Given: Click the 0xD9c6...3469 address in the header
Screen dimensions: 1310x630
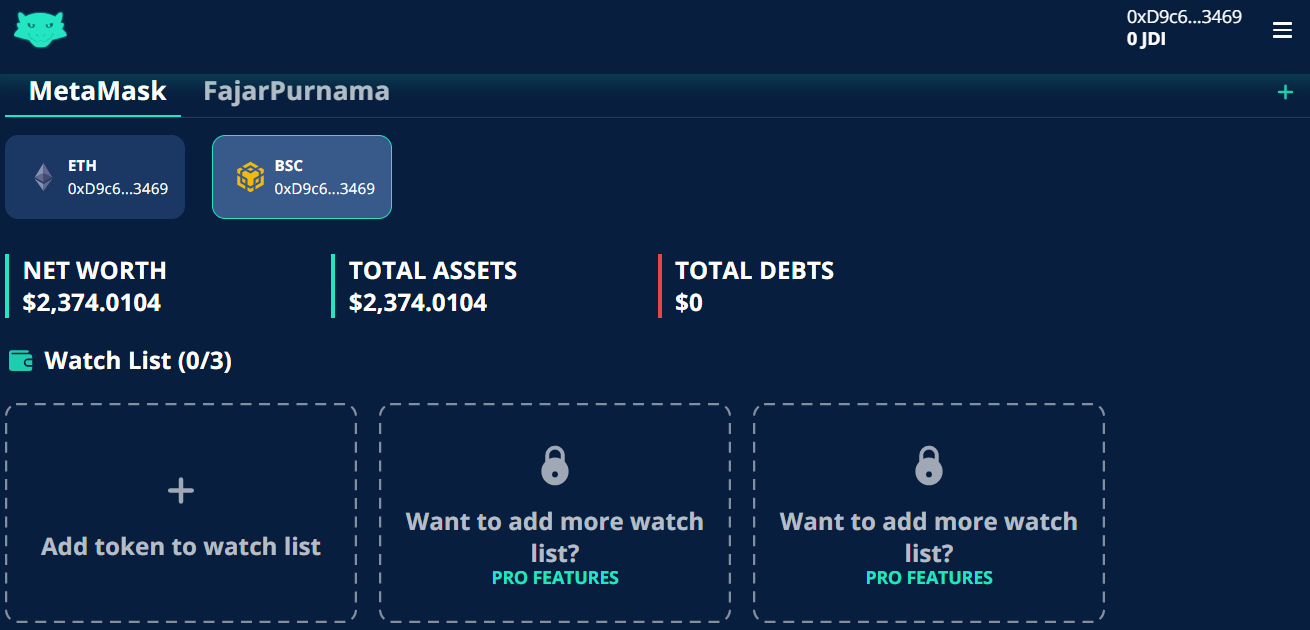Looking at the screenshot, I should pos(1184,16).
